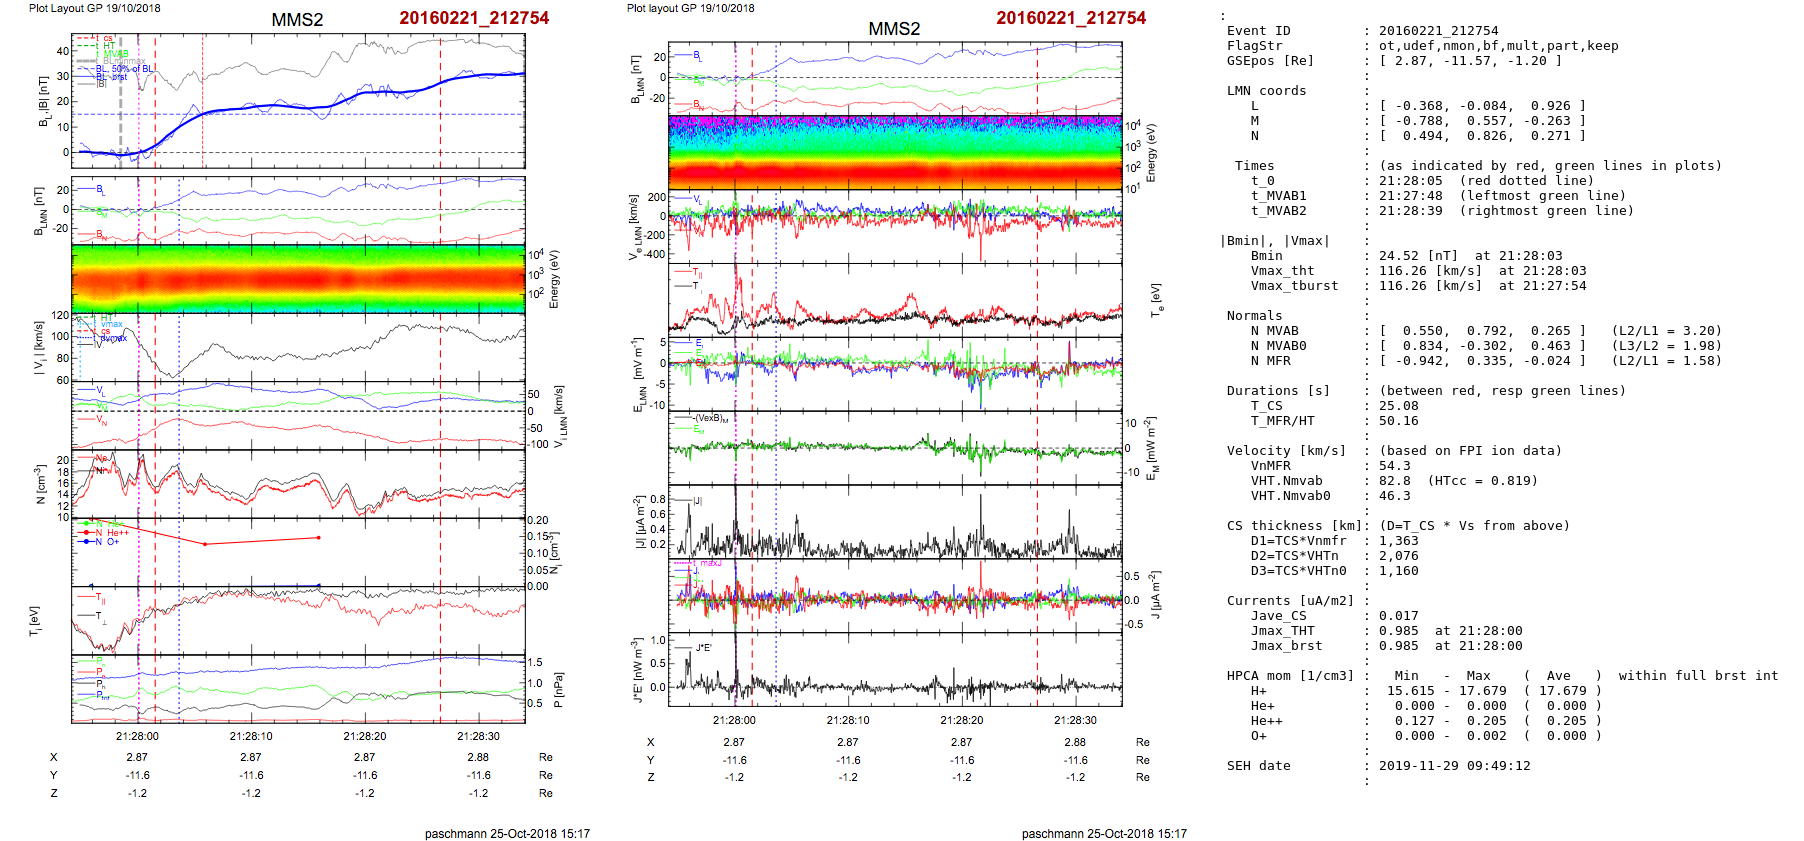
Task: Click the MMS2 title above the right plot
Action: [894, 29]
